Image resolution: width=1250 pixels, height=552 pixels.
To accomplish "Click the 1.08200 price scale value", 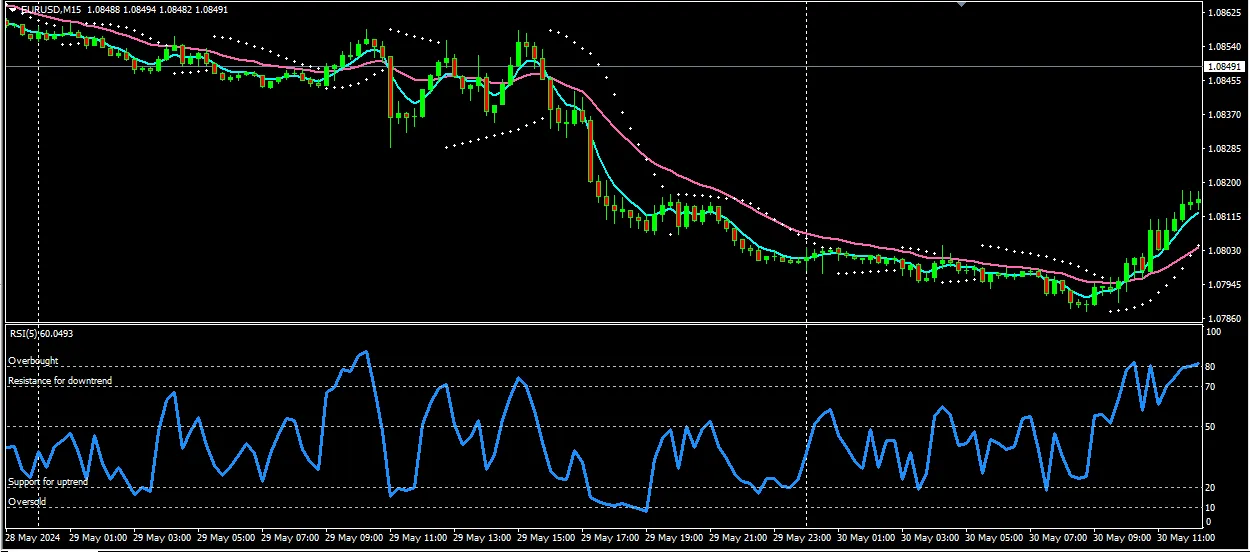I will tap(1224, 183).
